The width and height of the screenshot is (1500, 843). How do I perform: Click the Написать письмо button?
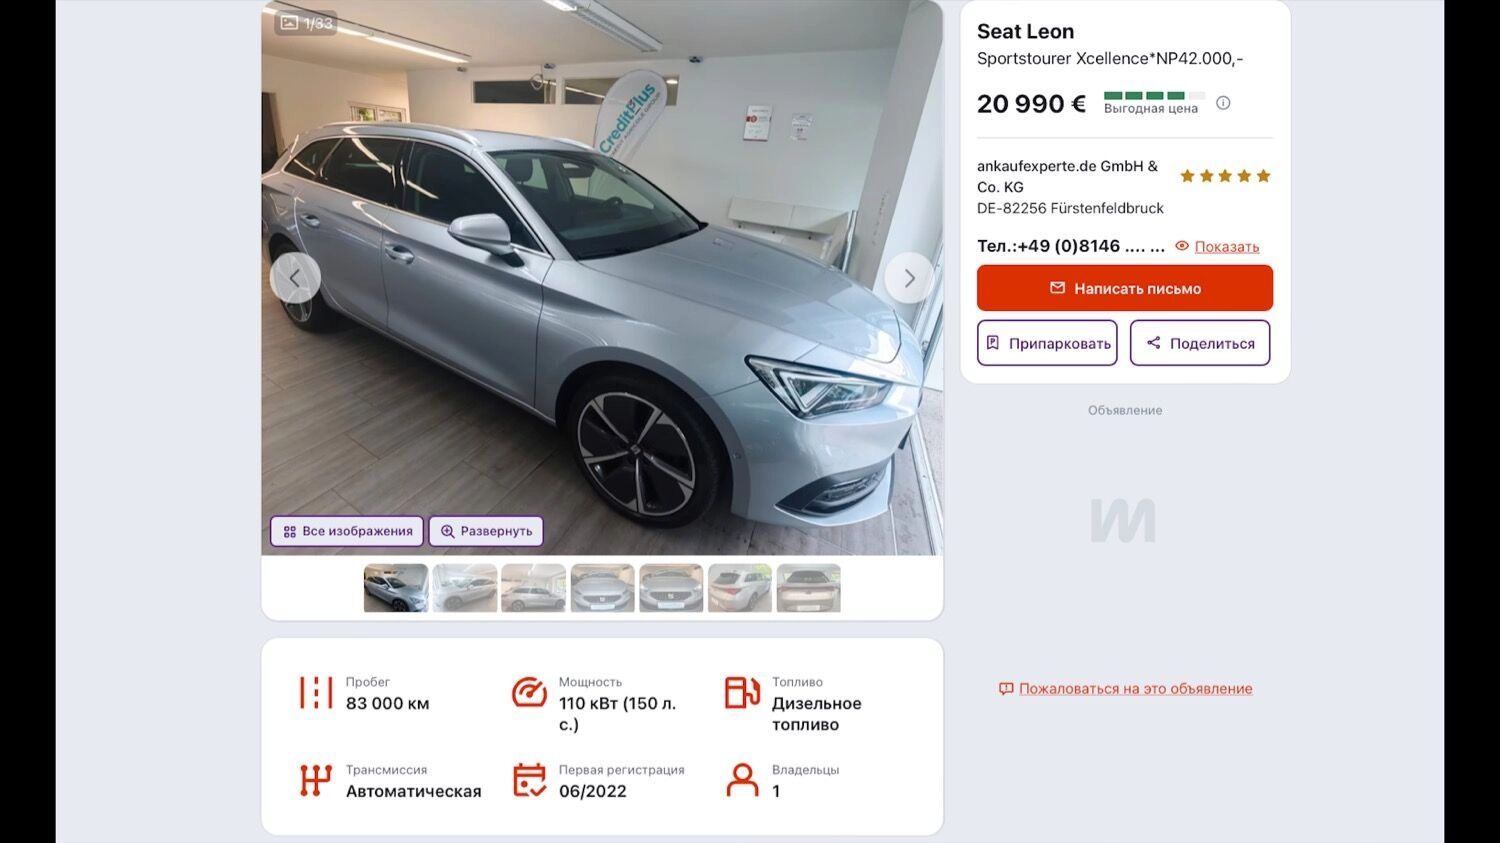coord(1125,288)
